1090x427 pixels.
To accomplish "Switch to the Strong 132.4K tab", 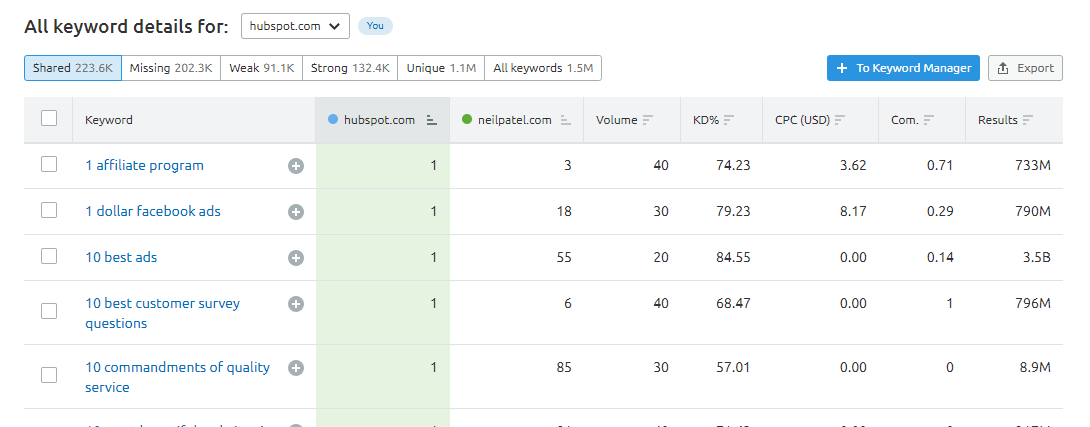I will click(350, 68).
